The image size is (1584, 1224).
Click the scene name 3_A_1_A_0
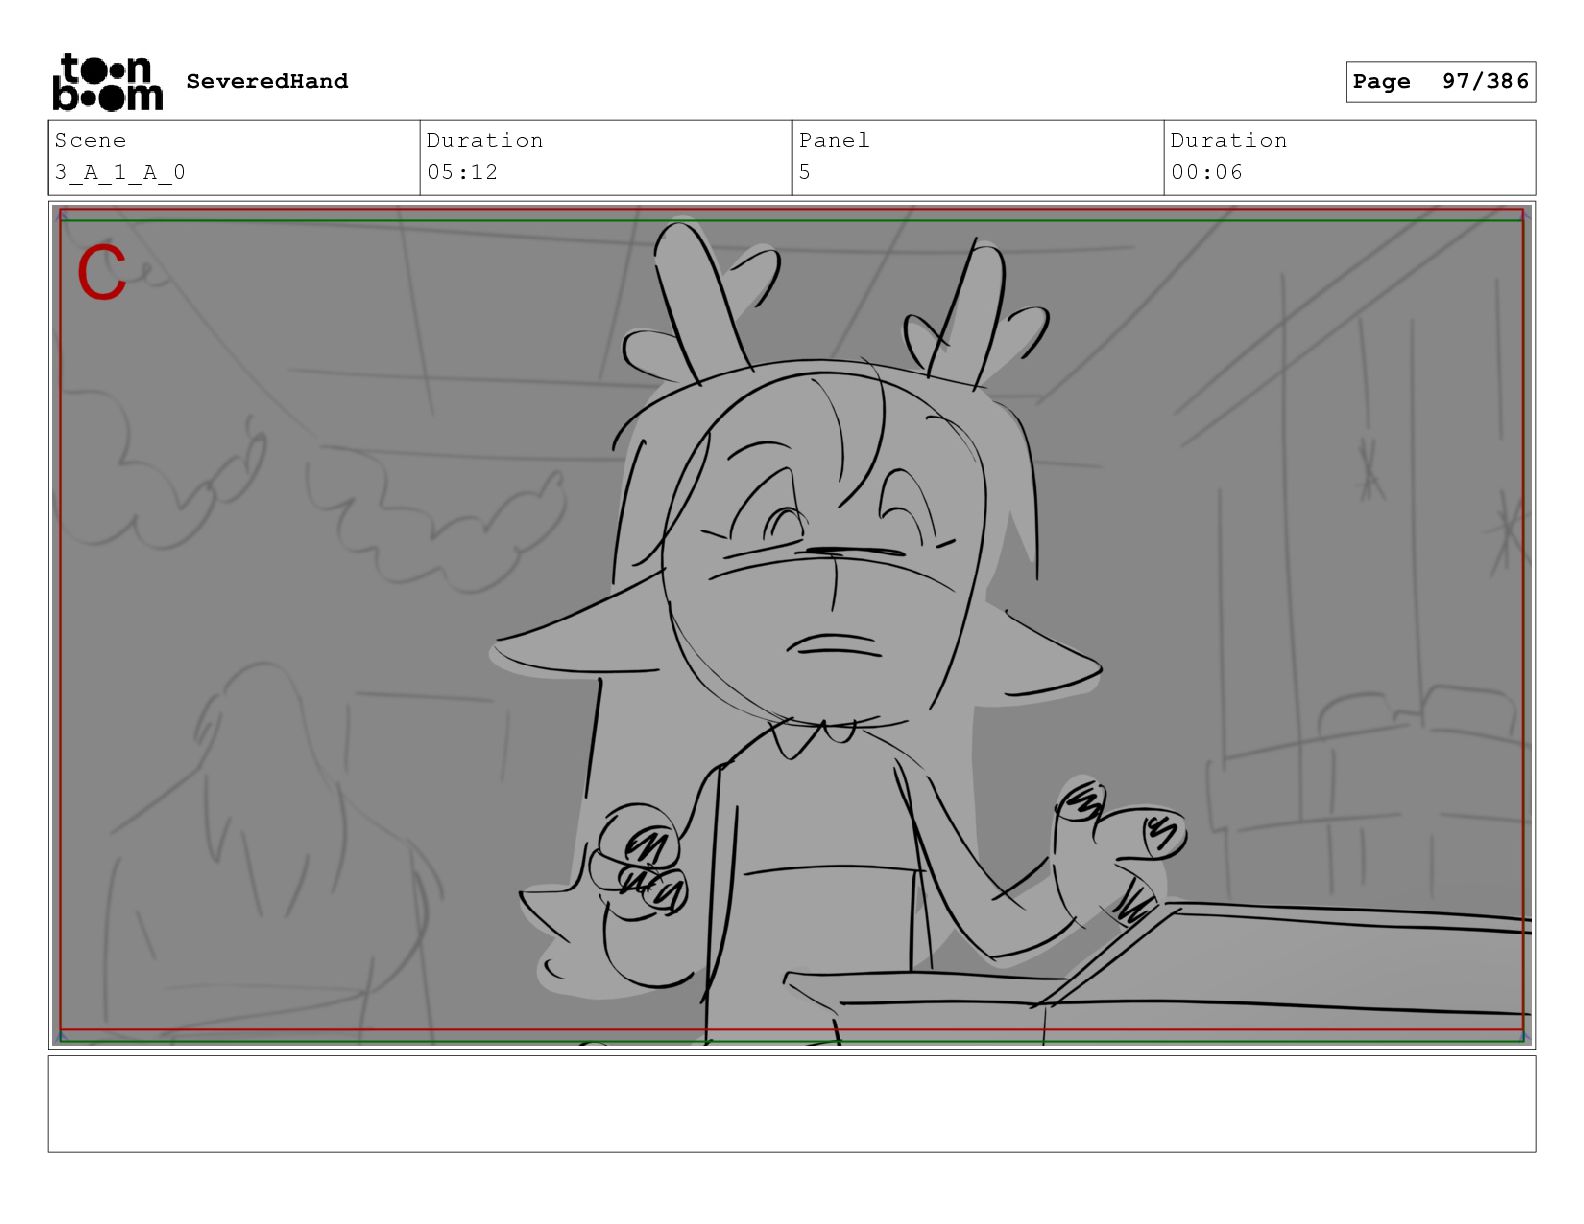click(x=120, y=172)
